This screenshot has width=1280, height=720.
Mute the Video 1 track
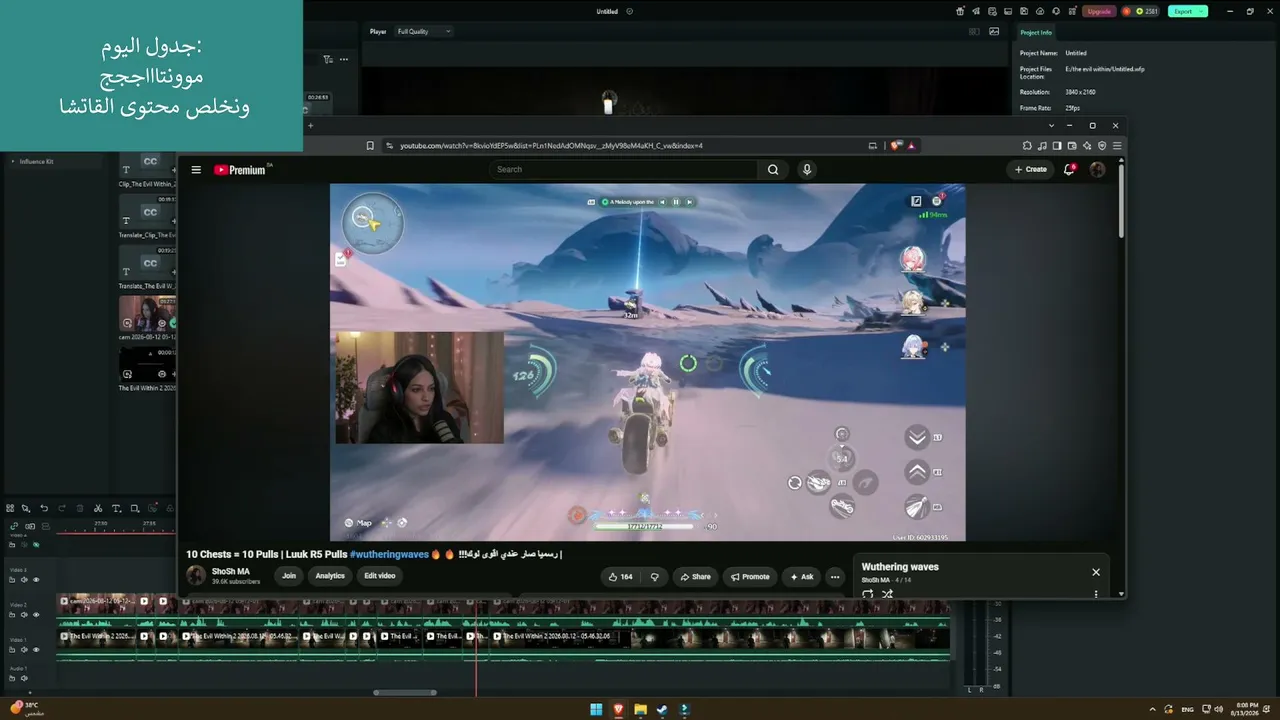coord(24,650)
